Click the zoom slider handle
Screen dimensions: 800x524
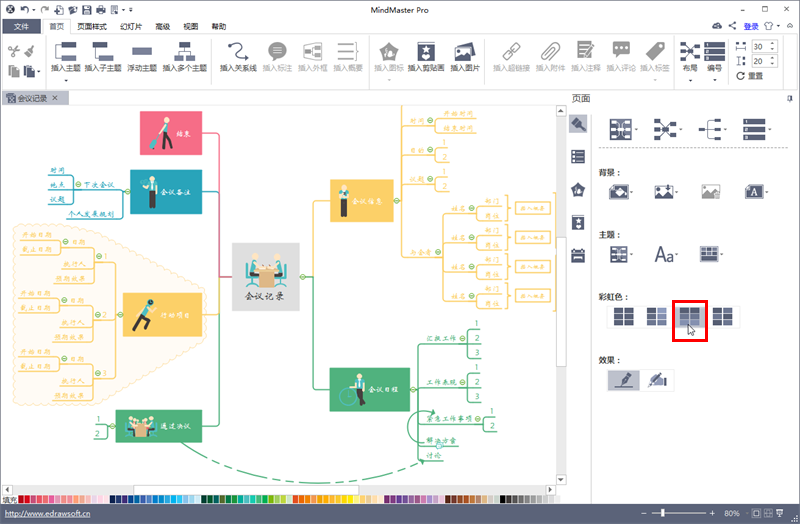pos(662,513)
